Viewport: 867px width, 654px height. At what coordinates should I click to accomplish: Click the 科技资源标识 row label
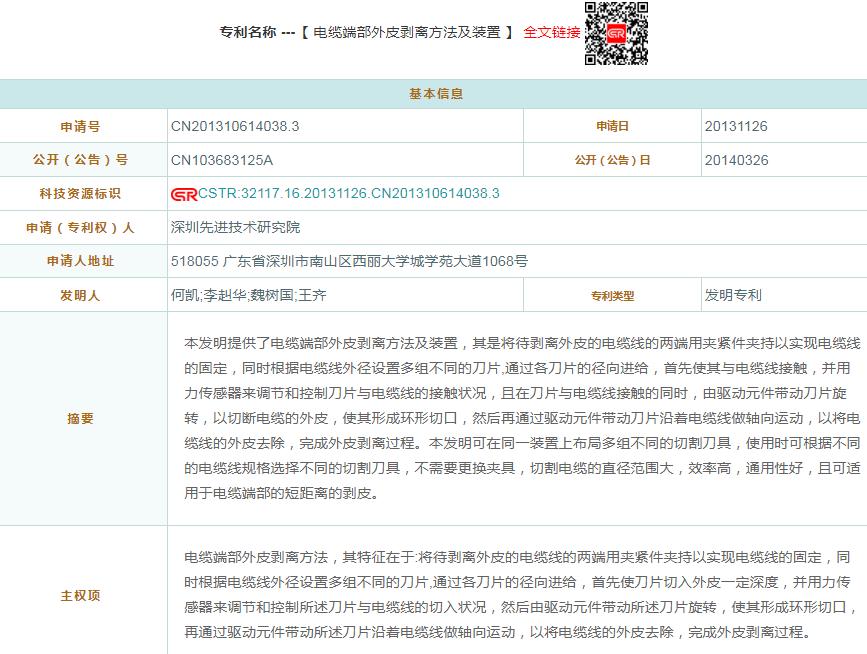click(x=80, y=194)
